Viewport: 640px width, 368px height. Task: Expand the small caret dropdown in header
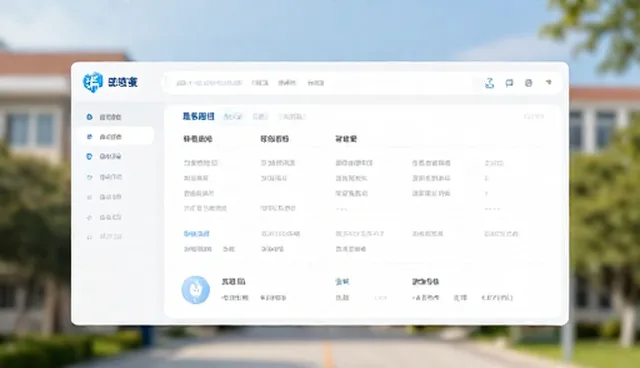tap(549, 82)
